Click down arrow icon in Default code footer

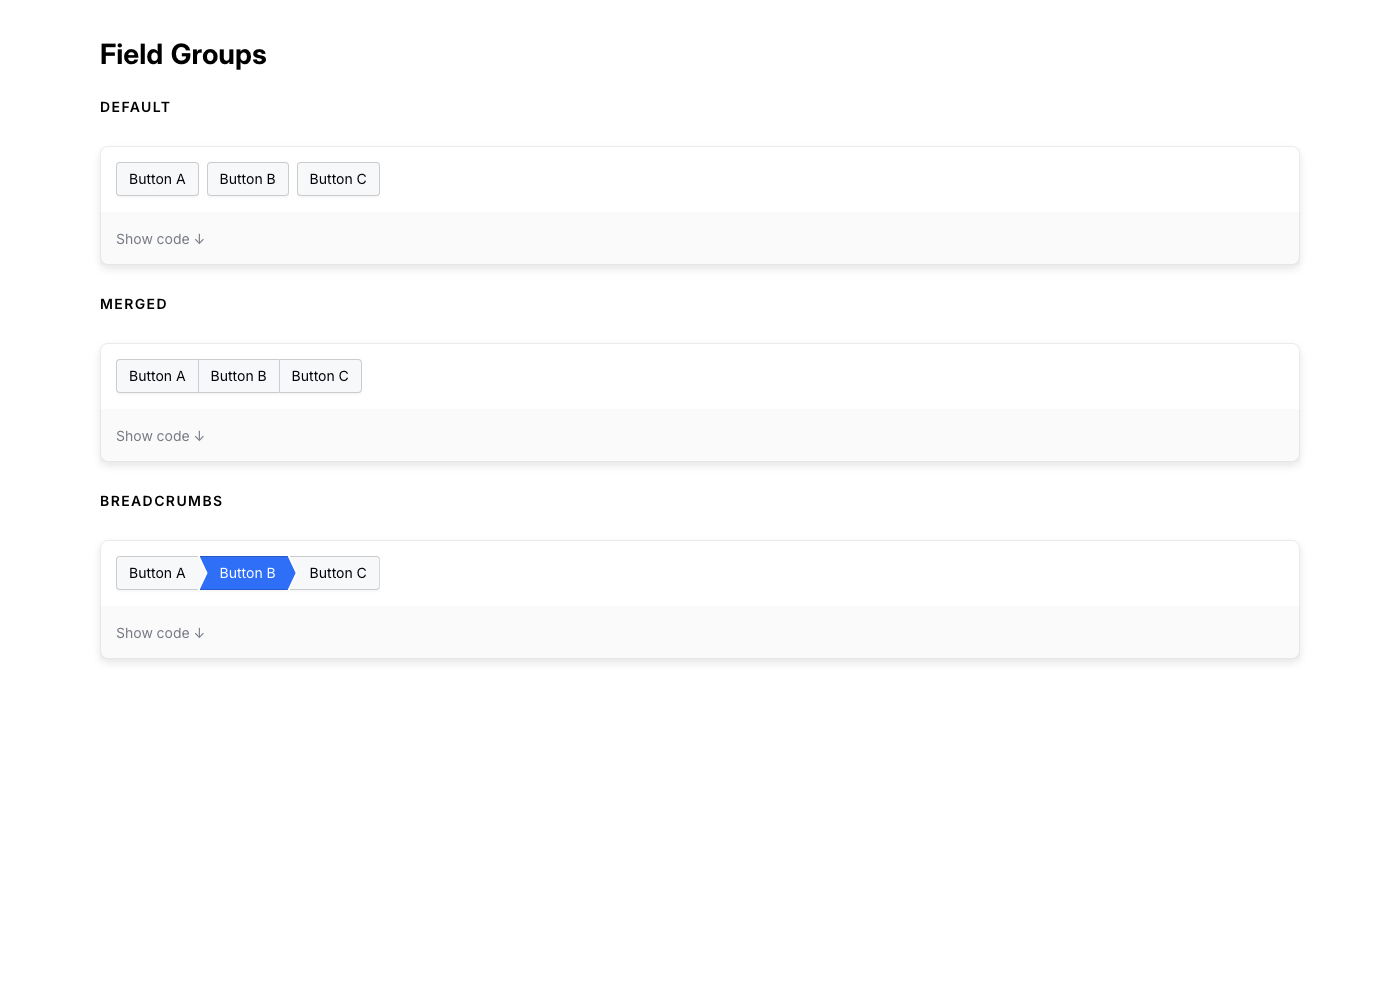(199, 239)
